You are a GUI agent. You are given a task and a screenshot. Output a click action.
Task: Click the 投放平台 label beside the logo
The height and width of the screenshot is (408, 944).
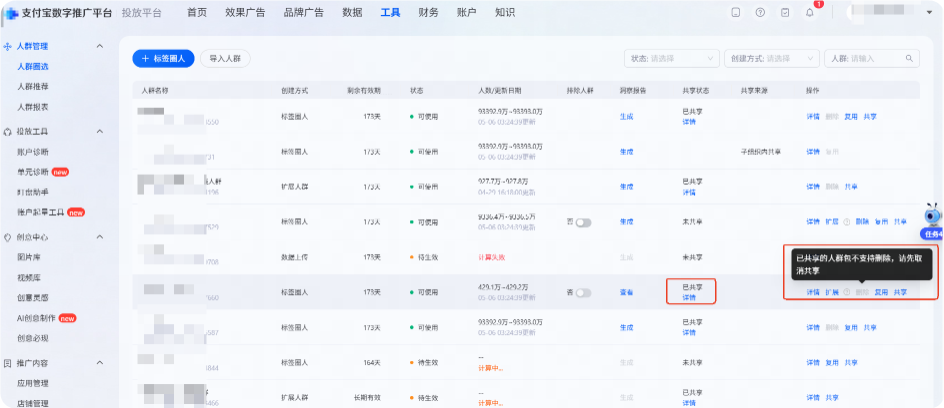(141, 13)
